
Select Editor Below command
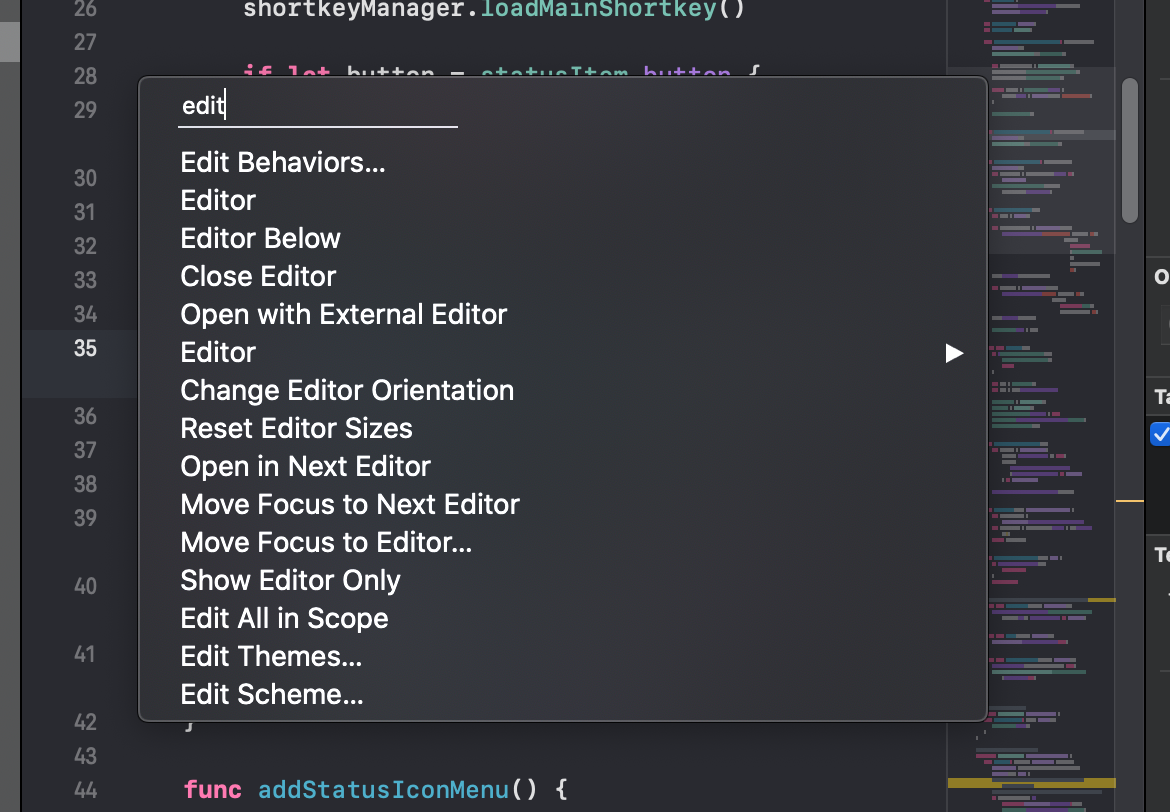tap(260, 238)
